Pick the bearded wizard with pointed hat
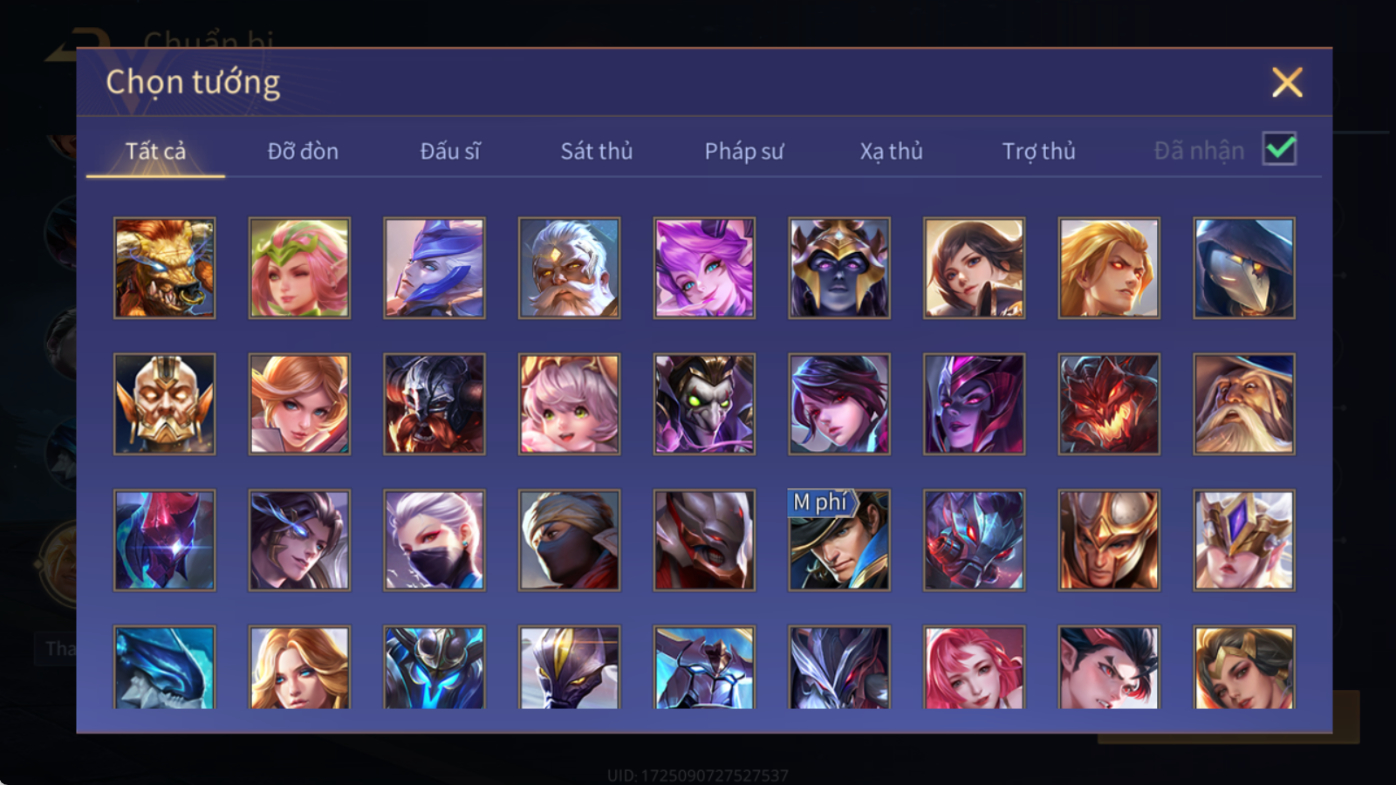 (x=1244, y=404)
